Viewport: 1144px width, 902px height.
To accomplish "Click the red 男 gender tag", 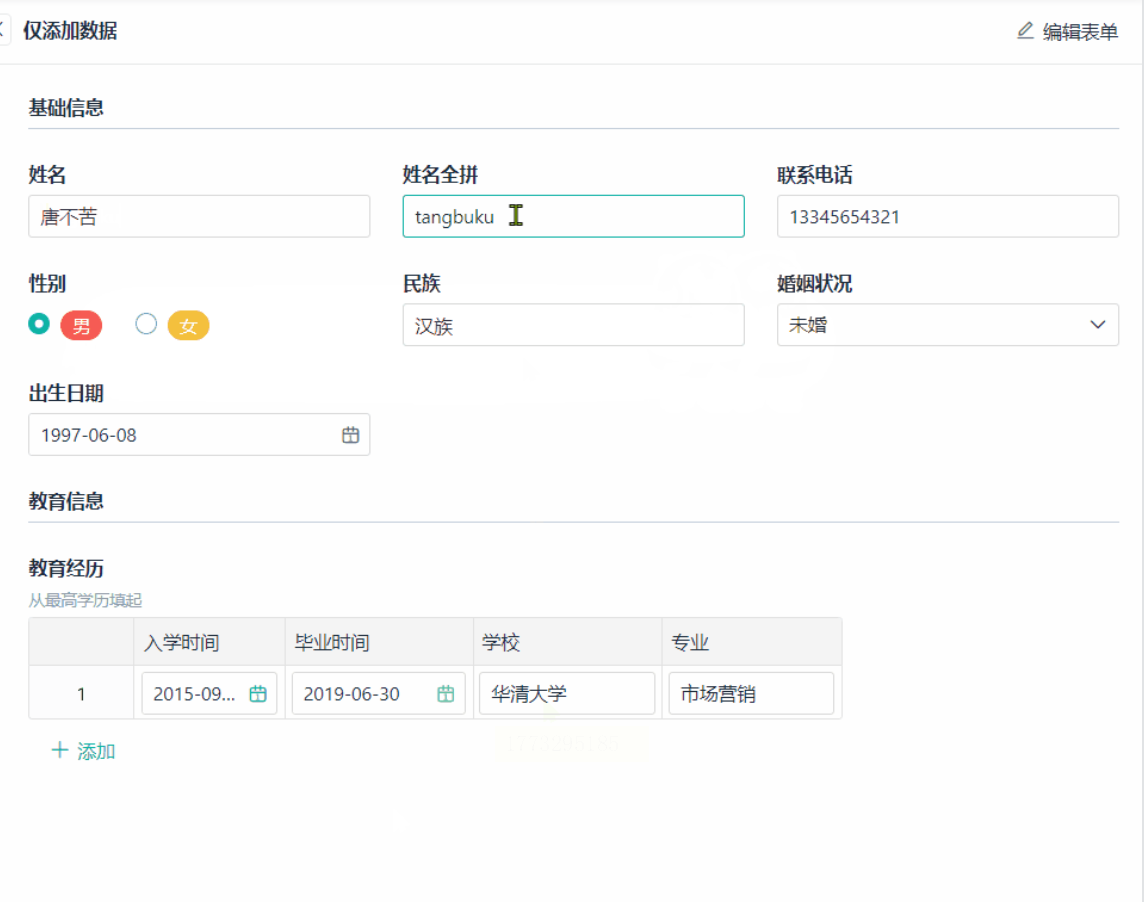I will pos(81,326).
